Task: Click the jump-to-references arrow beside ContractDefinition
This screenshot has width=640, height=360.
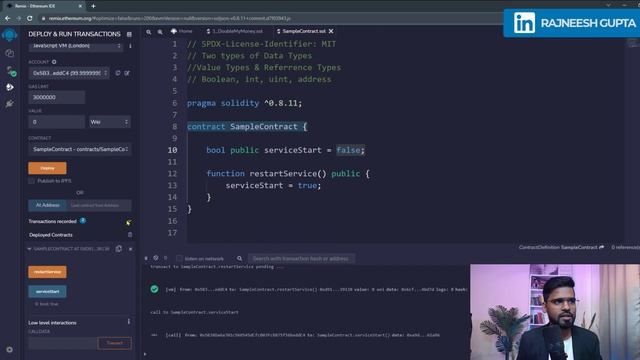Action: point(601,247)
